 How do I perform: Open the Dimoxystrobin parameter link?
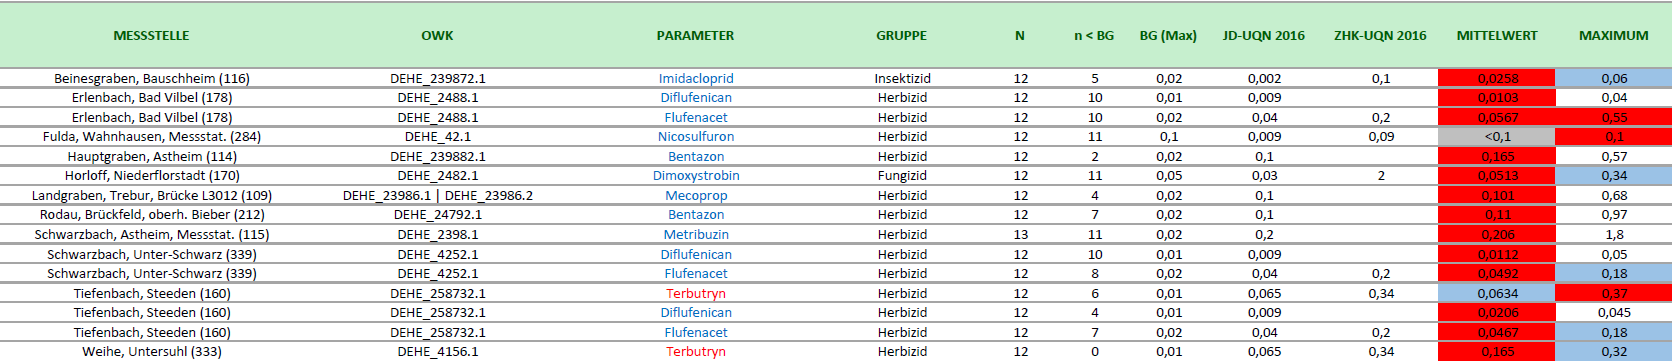[x=696, y=176]
